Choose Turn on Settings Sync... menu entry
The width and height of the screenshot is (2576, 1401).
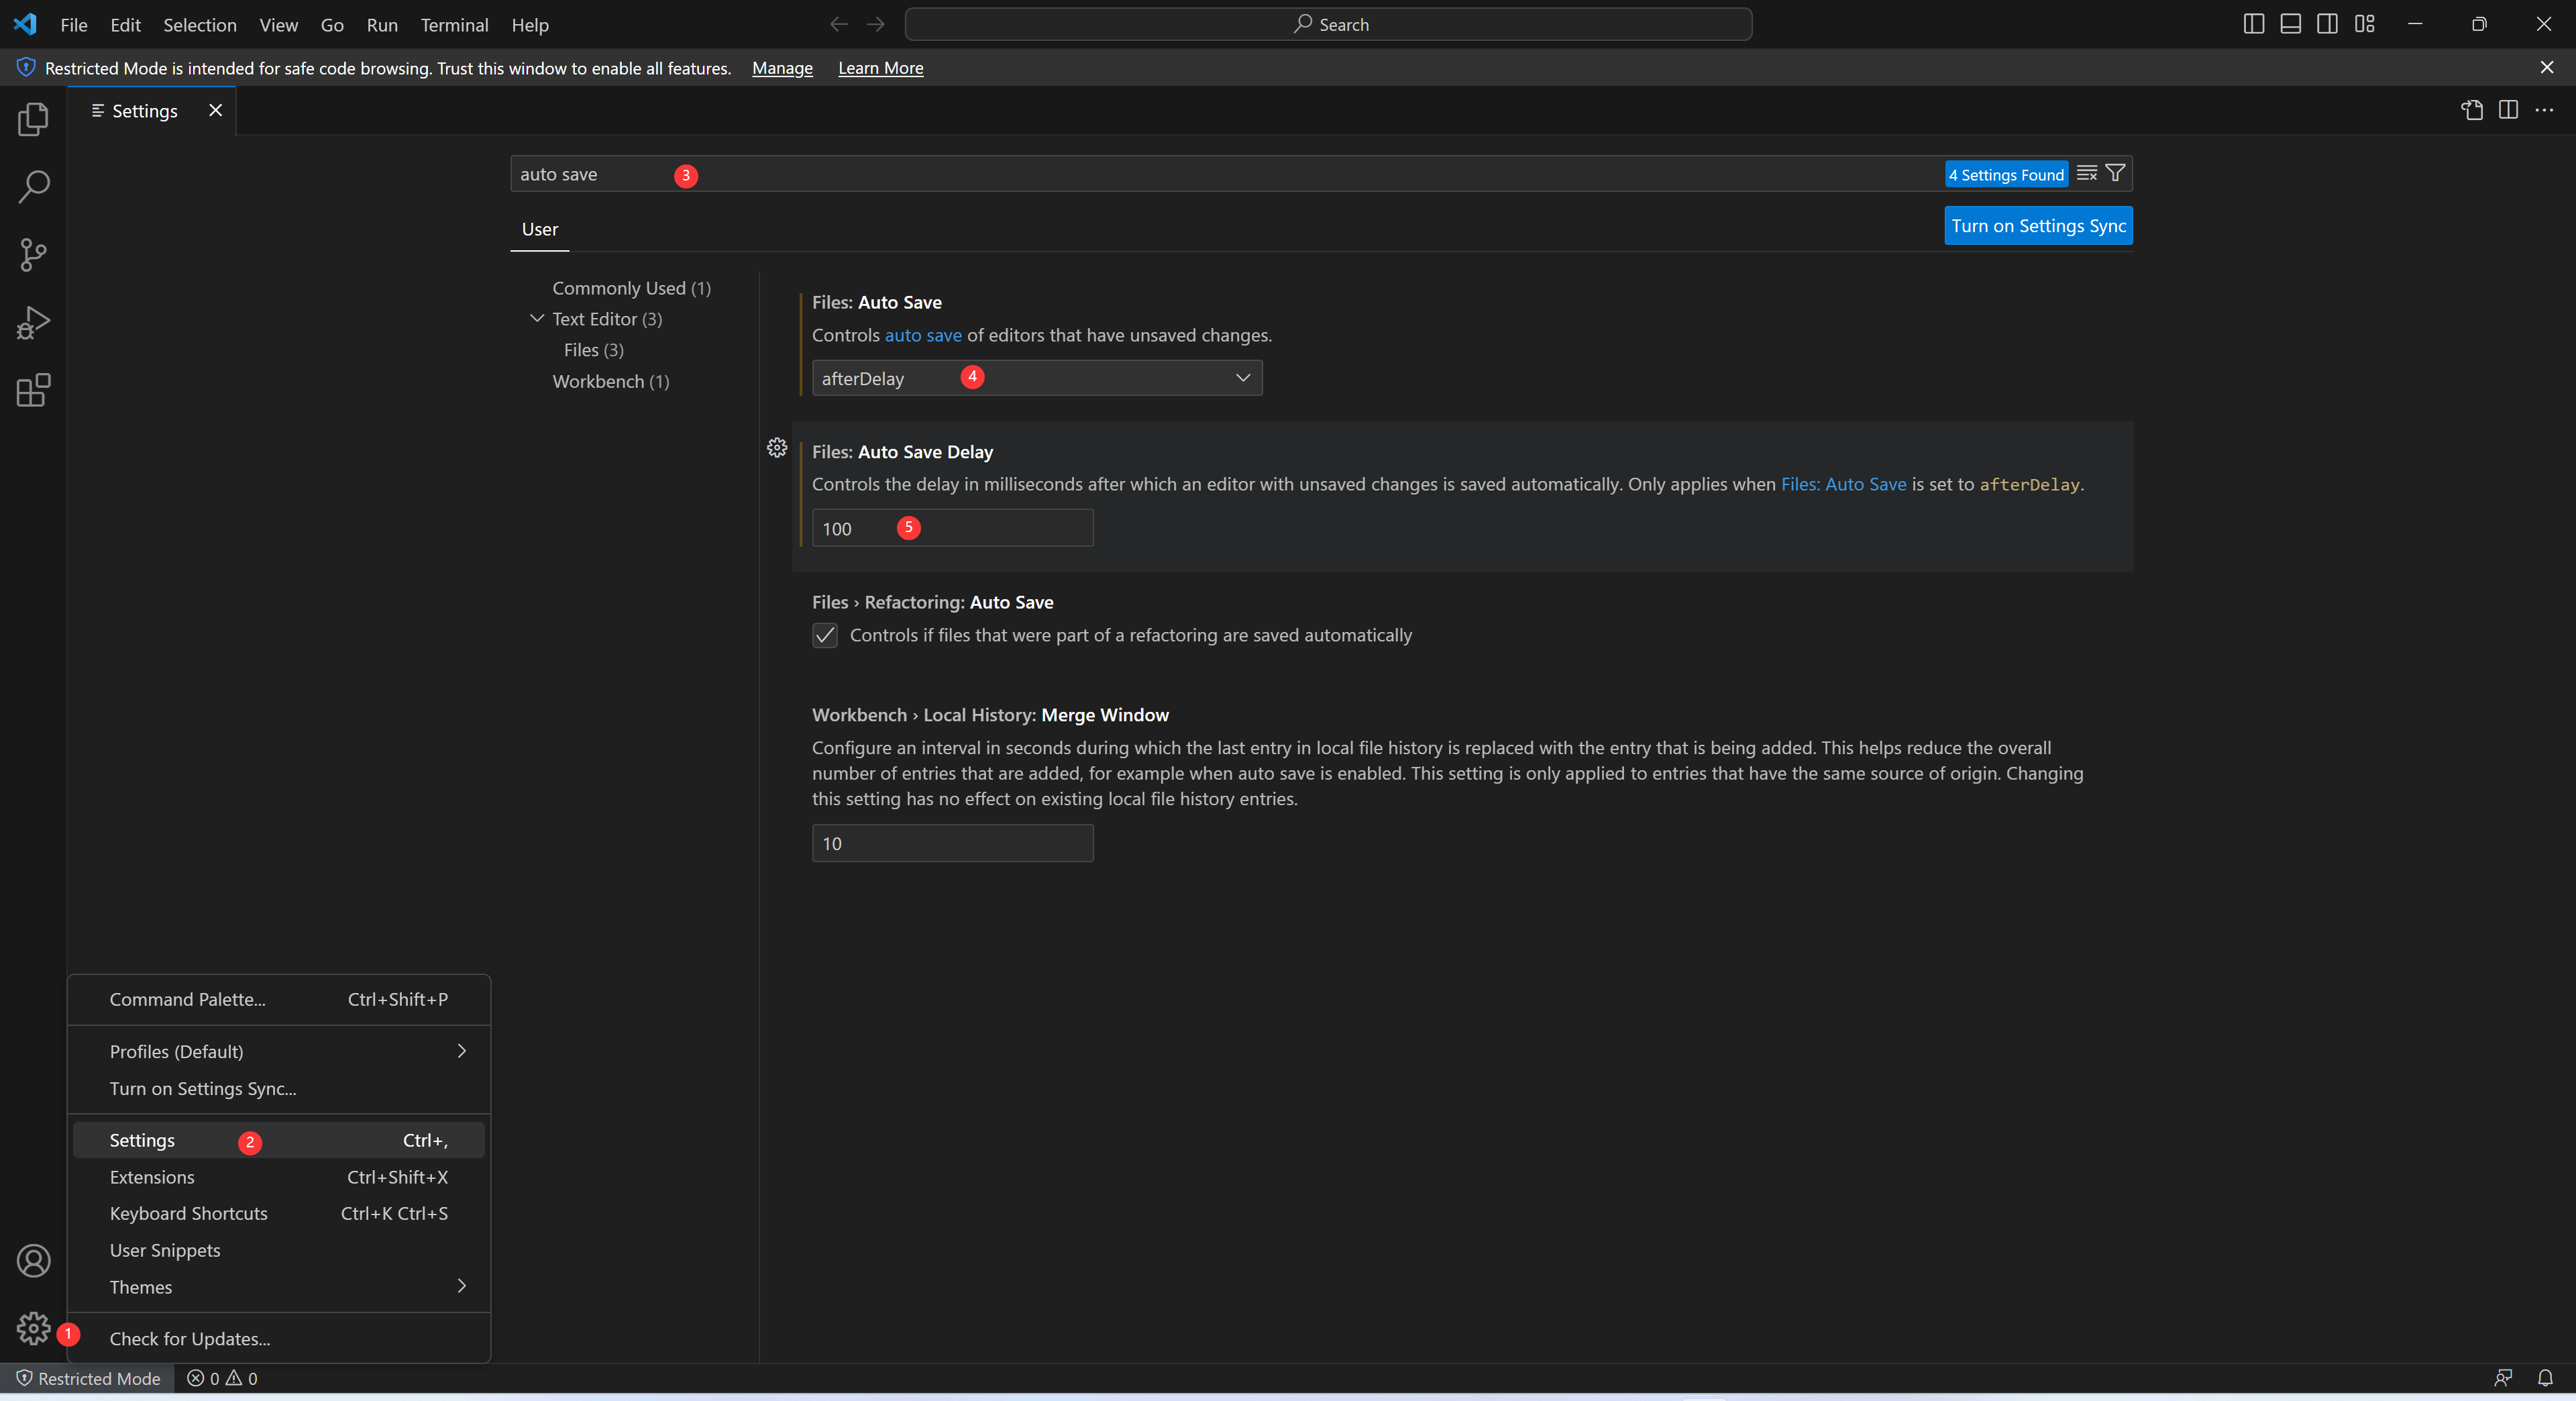(x=279, y=1088)
